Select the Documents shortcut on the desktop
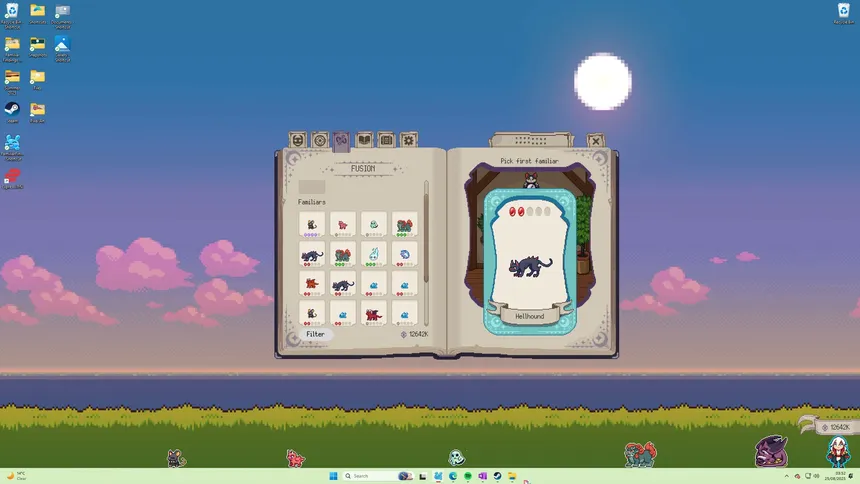The width and height of the screenshot is (860, 484). click(x=63, y=15)
